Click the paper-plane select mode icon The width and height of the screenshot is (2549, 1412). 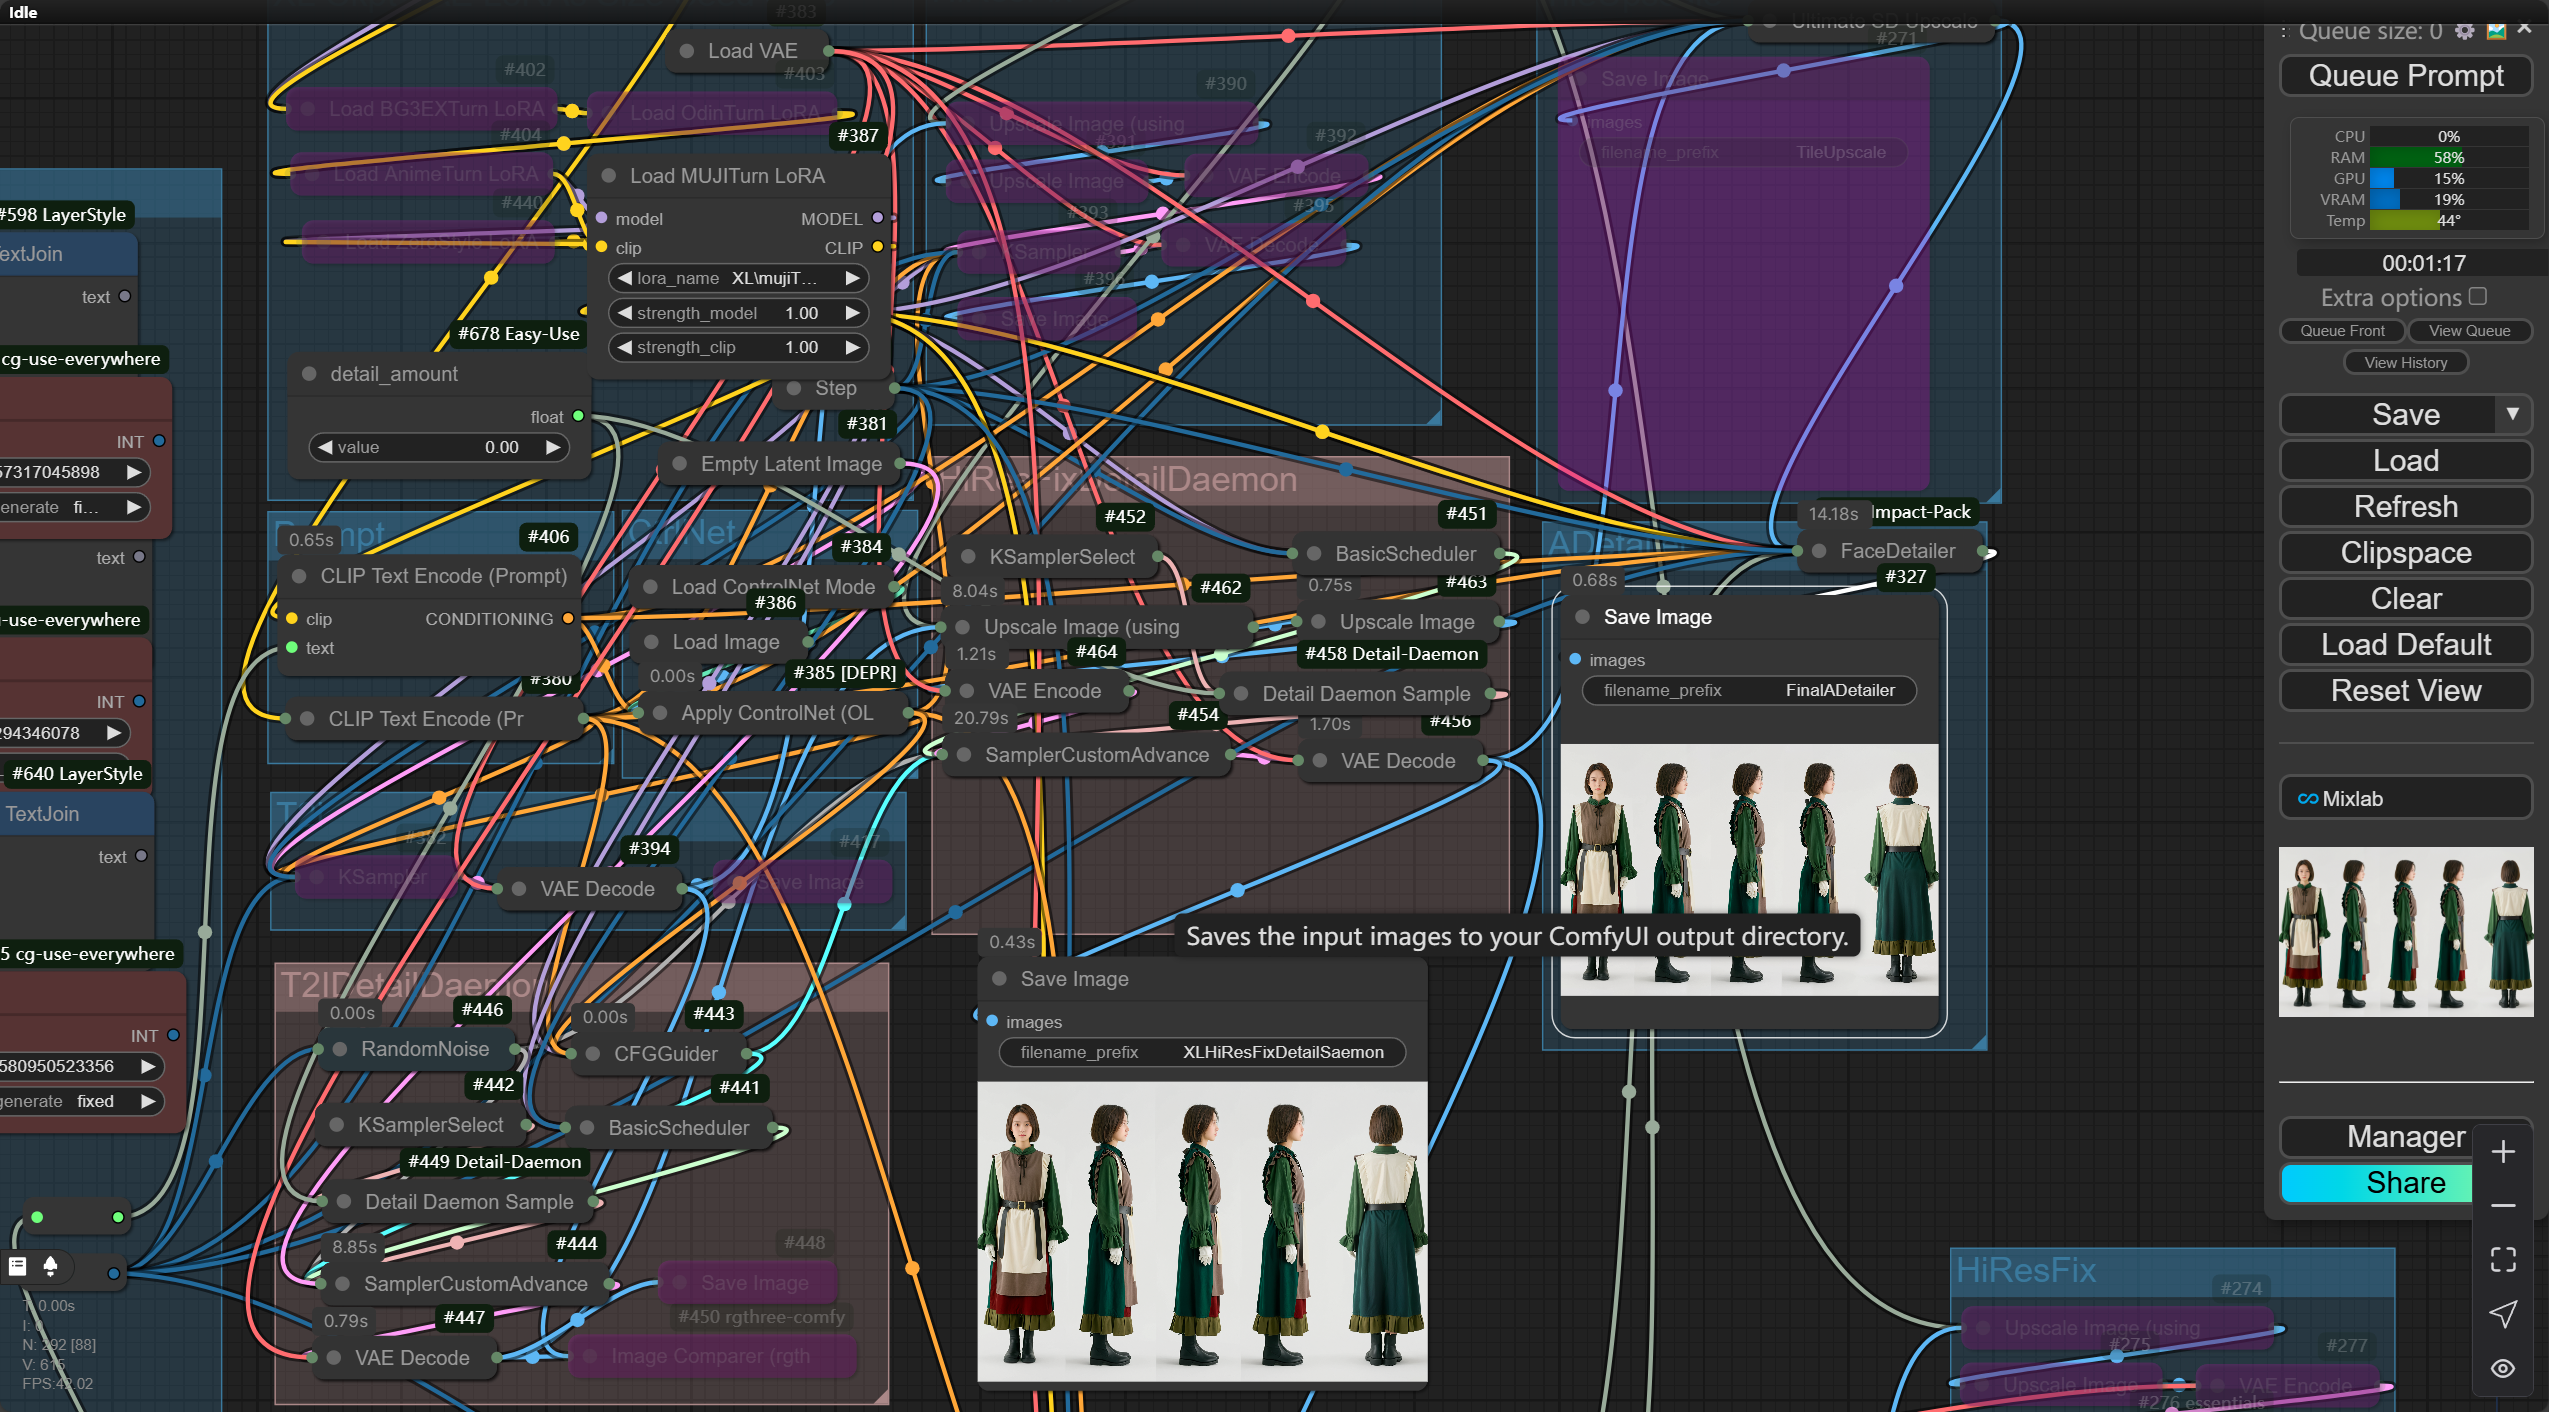click(x=2503, y=1314)
